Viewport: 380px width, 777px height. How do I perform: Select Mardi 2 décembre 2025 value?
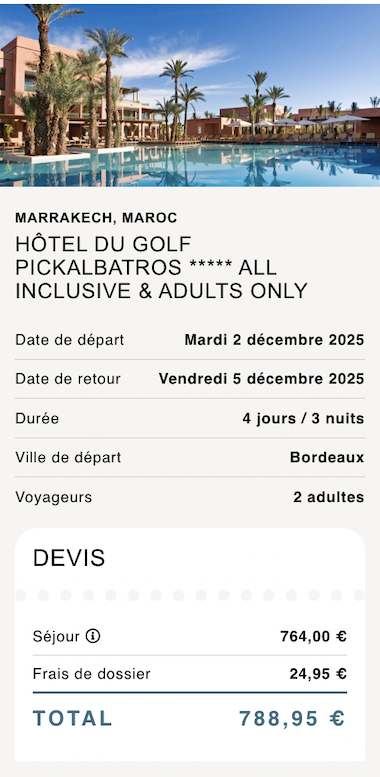[x=274, y=340]
